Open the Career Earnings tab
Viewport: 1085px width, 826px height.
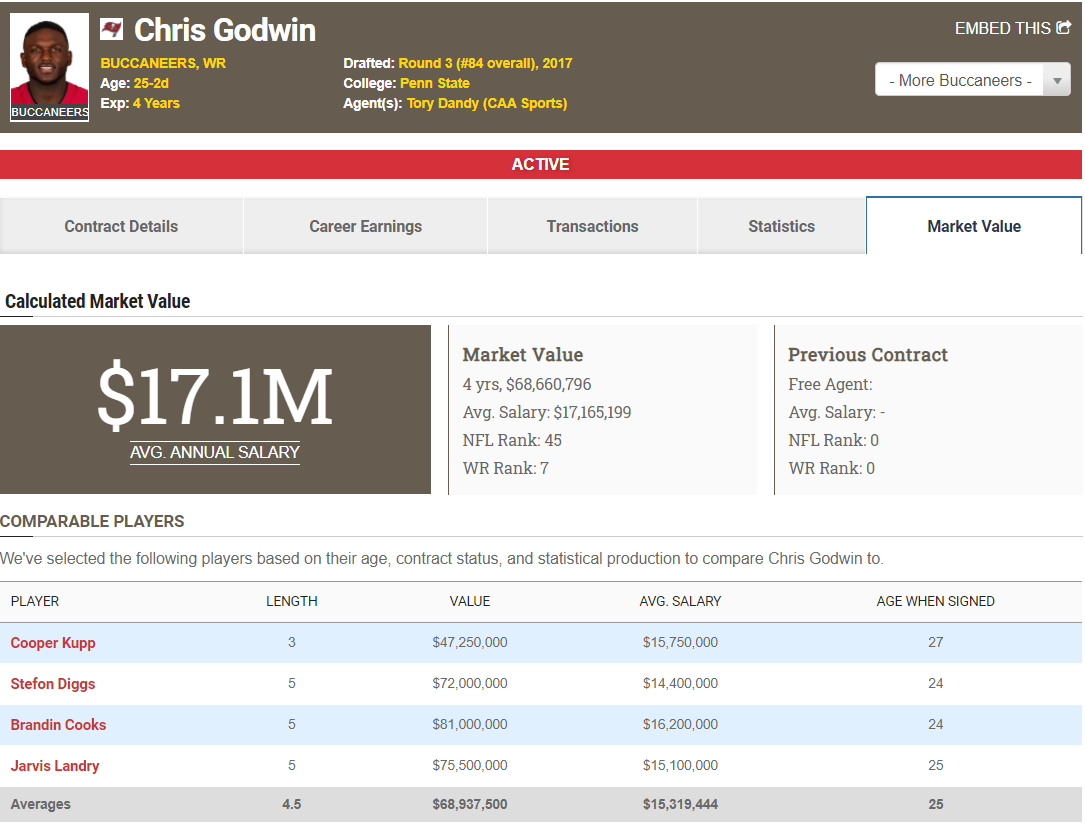pyautogui.click(x=365, y=226)
